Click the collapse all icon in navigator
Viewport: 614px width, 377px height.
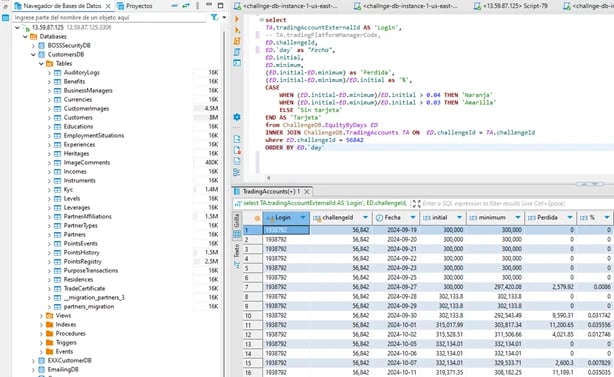[x=174, y=6]
